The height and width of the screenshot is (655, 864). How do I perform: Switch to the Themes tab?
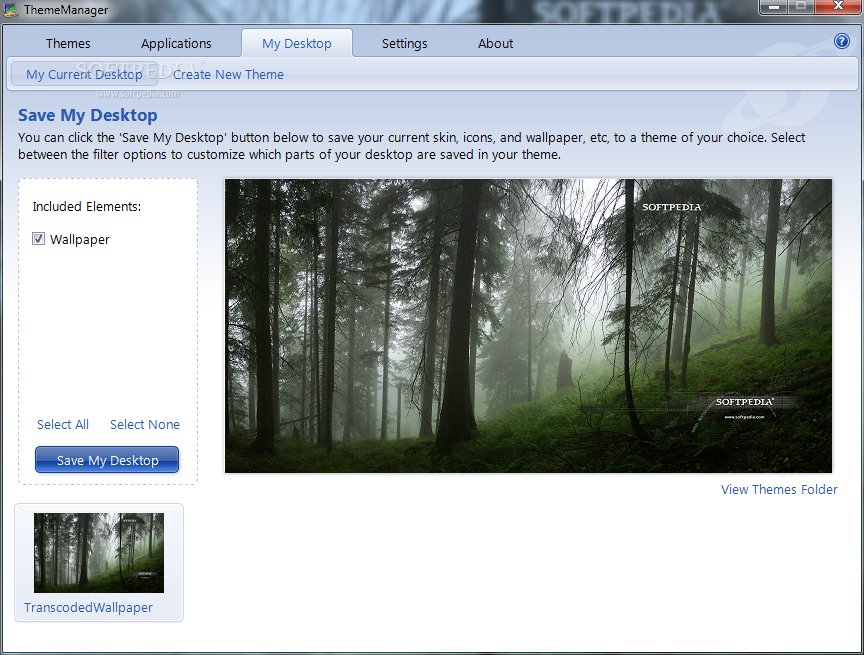pos(68,44)
